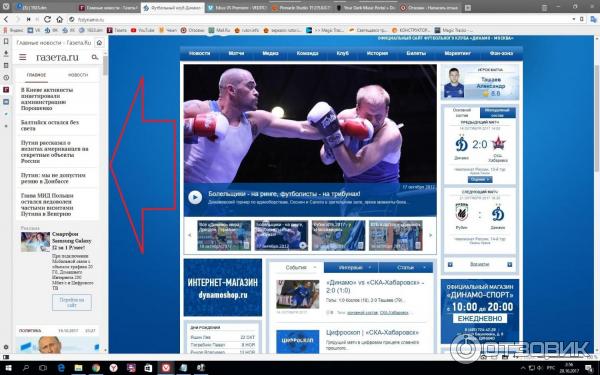Image resolution: width=600 pixels, height=375 pixels.
Task: Show hidden system tray icons
Action: coord(523,368)
